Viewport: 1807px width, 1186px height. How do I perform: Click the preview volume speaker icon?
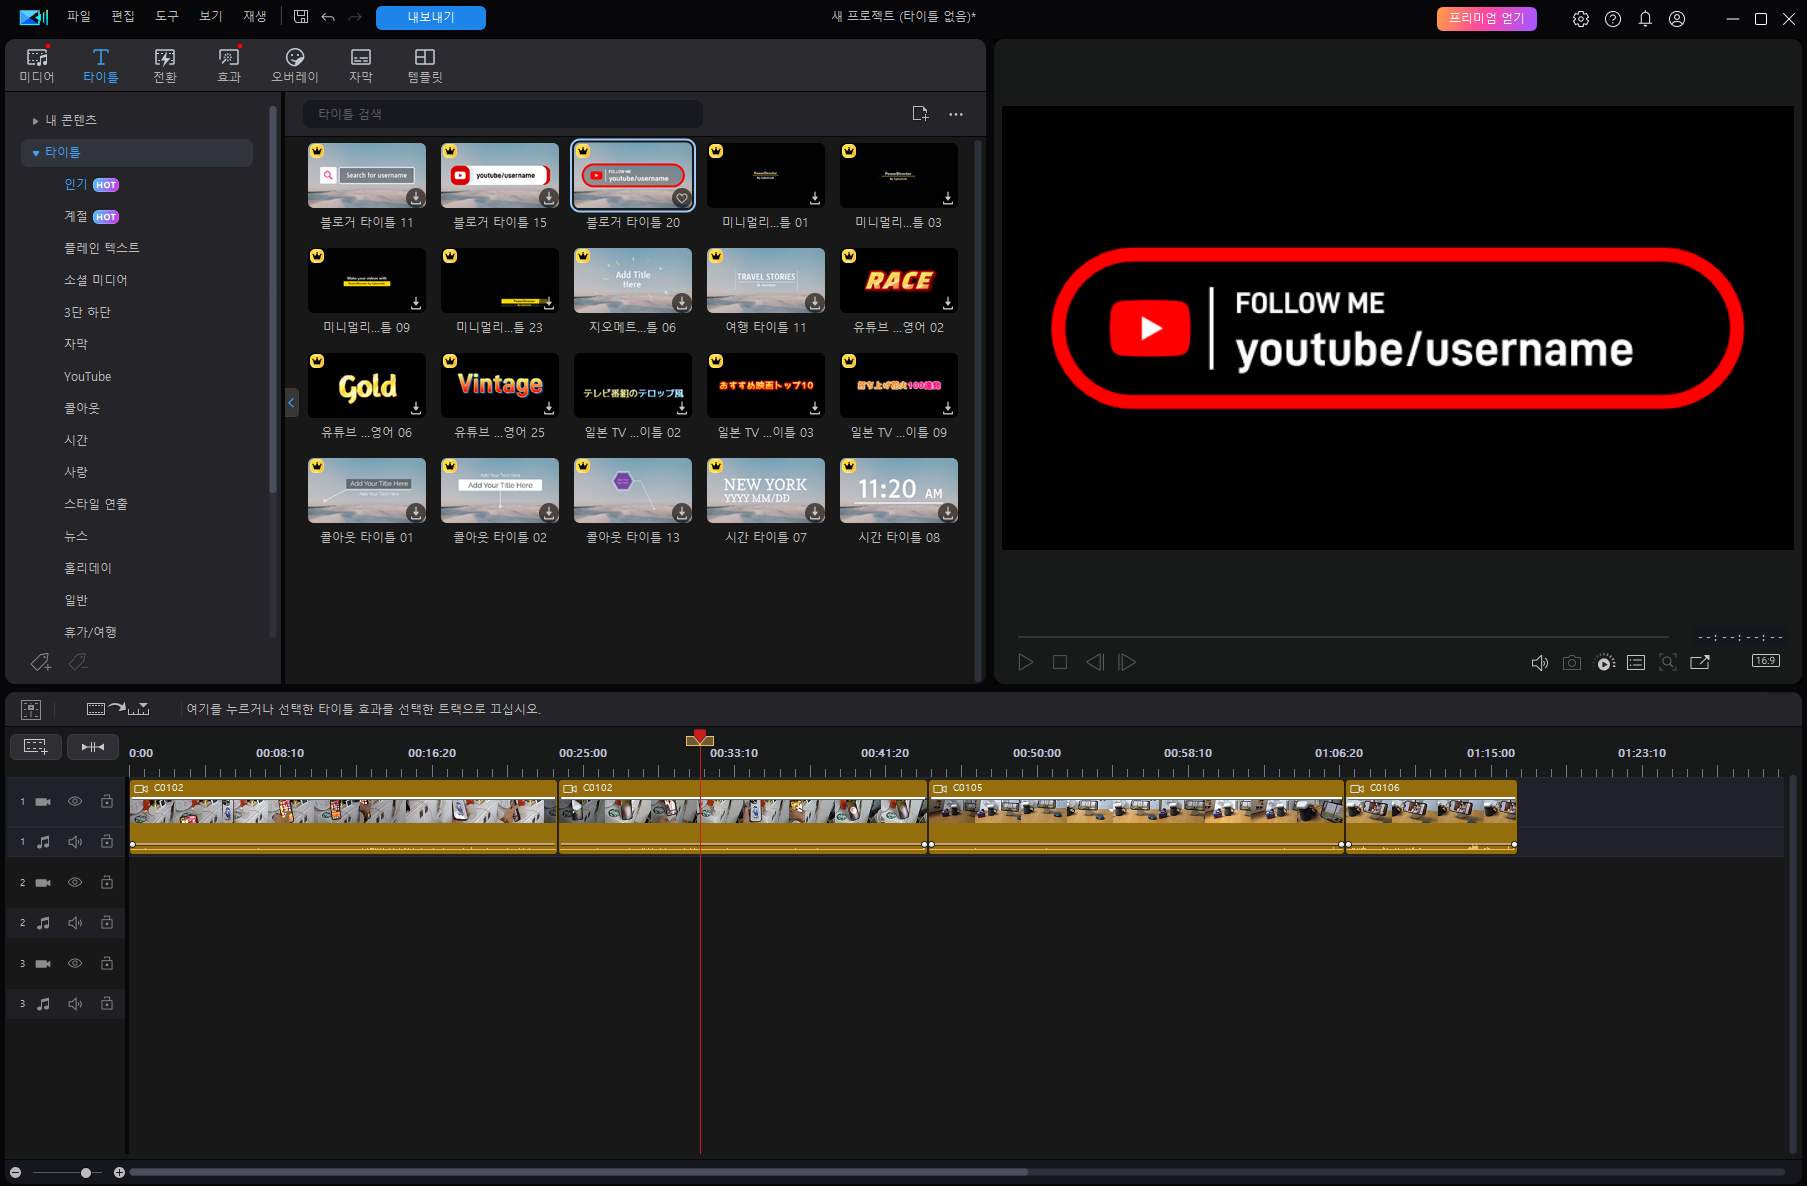[x=1540, y=662]
